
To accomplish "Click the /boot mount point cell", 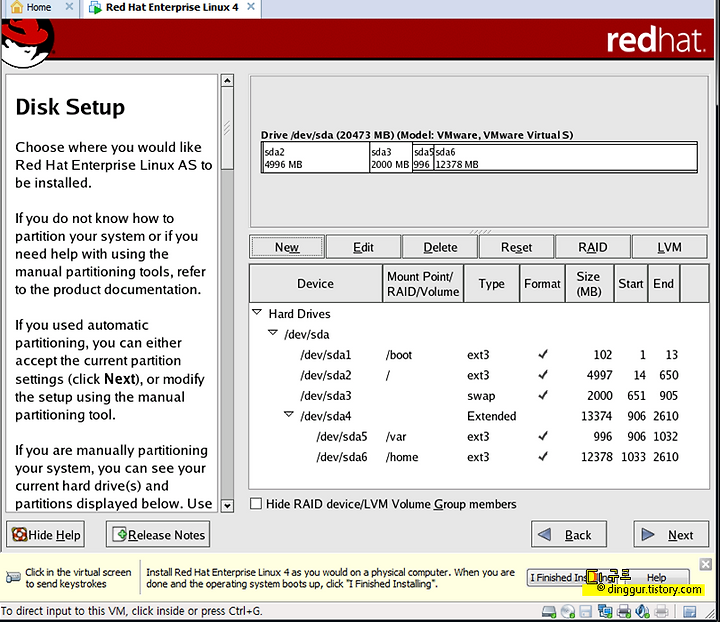I will click(x=399, y=355).
